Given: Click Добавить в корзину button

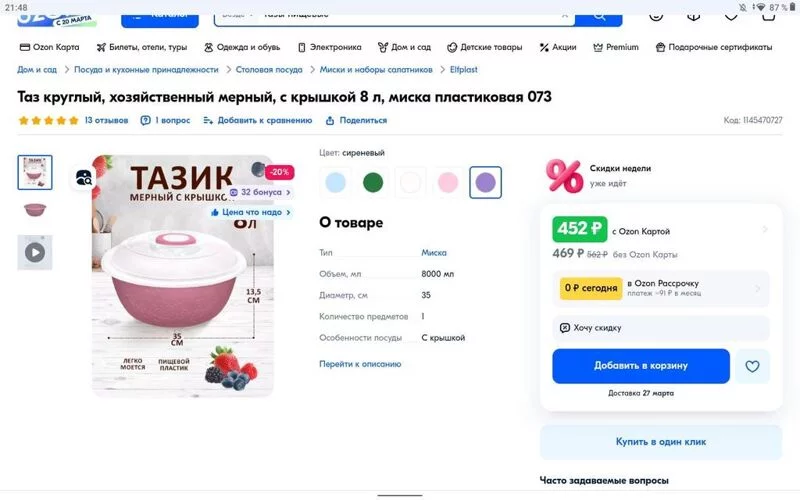Looking at the screenshot, I should 641,366.
